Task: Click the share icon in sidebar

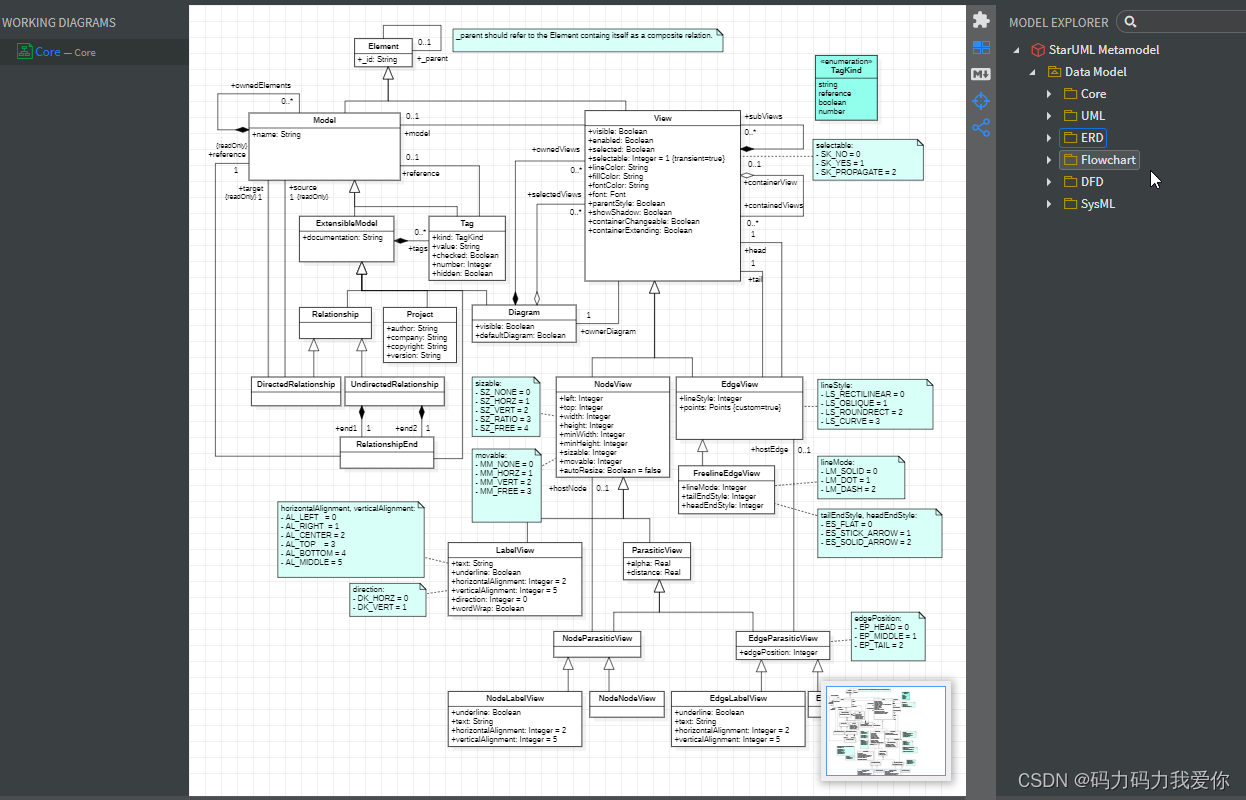Action: point(981,128)
